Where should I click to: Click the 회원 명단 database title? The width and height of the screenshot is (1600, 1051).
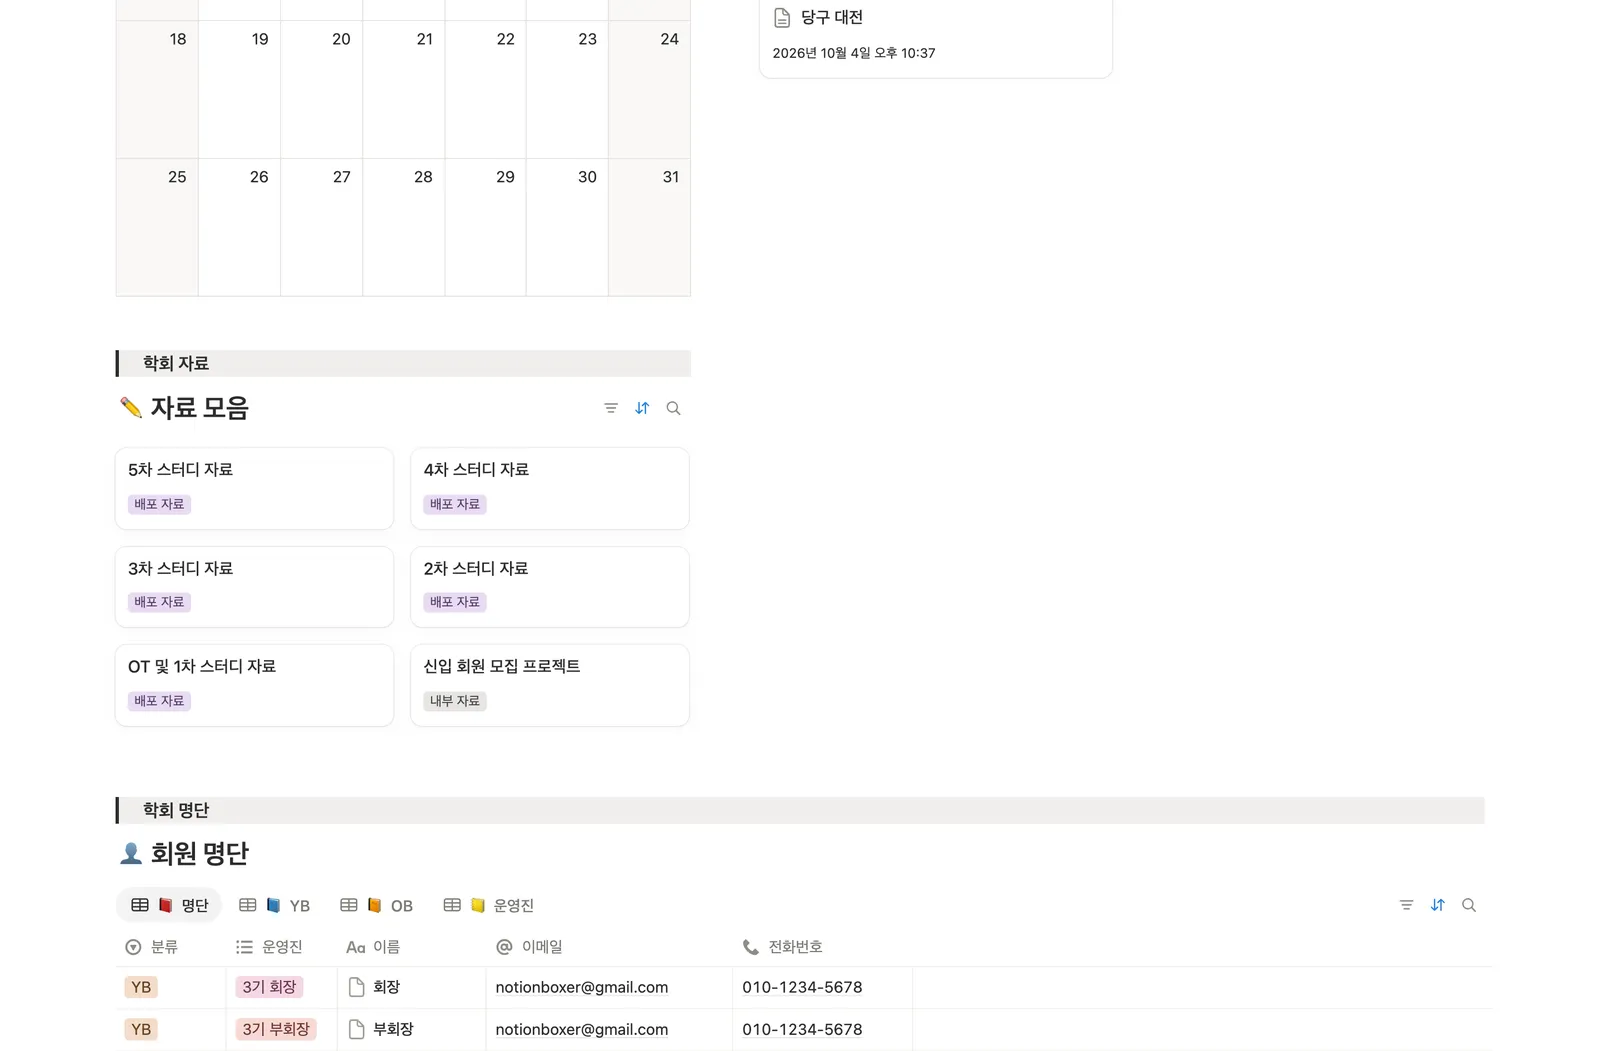(x=199, y=853)
